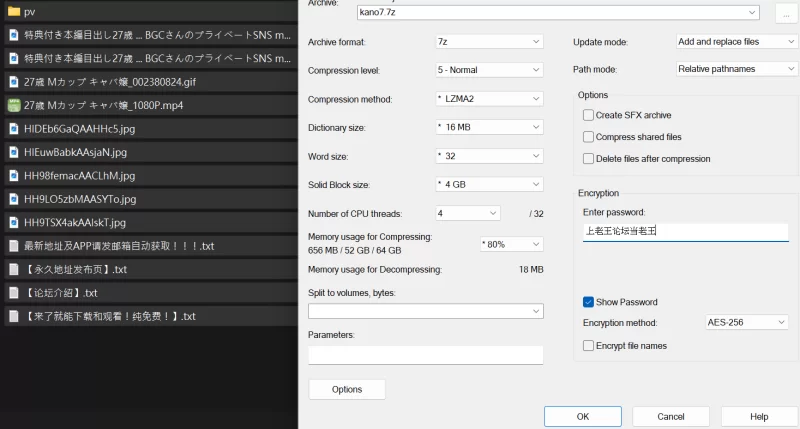Select the 【永久地址发布页】.txt document icon

point(14,269)
